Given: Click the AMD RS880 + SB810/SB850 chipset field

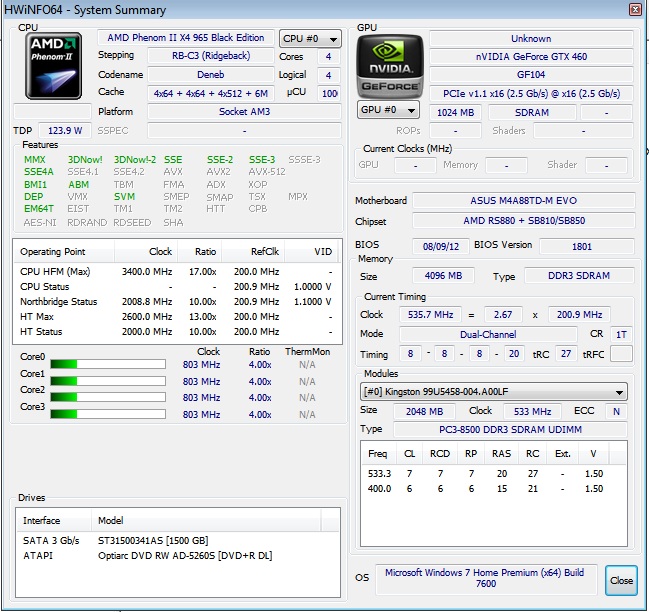Looking at the screenshot, I should click(524, 221).
